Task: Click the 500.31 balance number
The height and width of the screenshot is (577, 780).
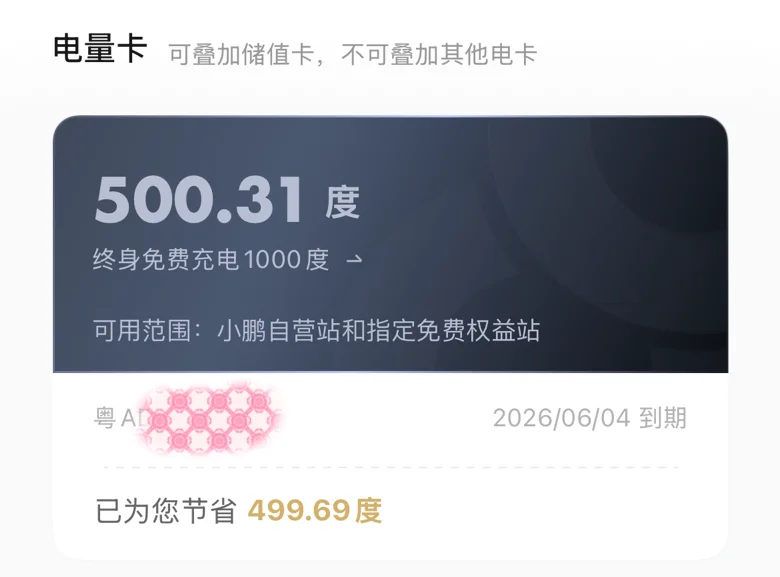Action: pyautogui.click(x=198, y=200)
